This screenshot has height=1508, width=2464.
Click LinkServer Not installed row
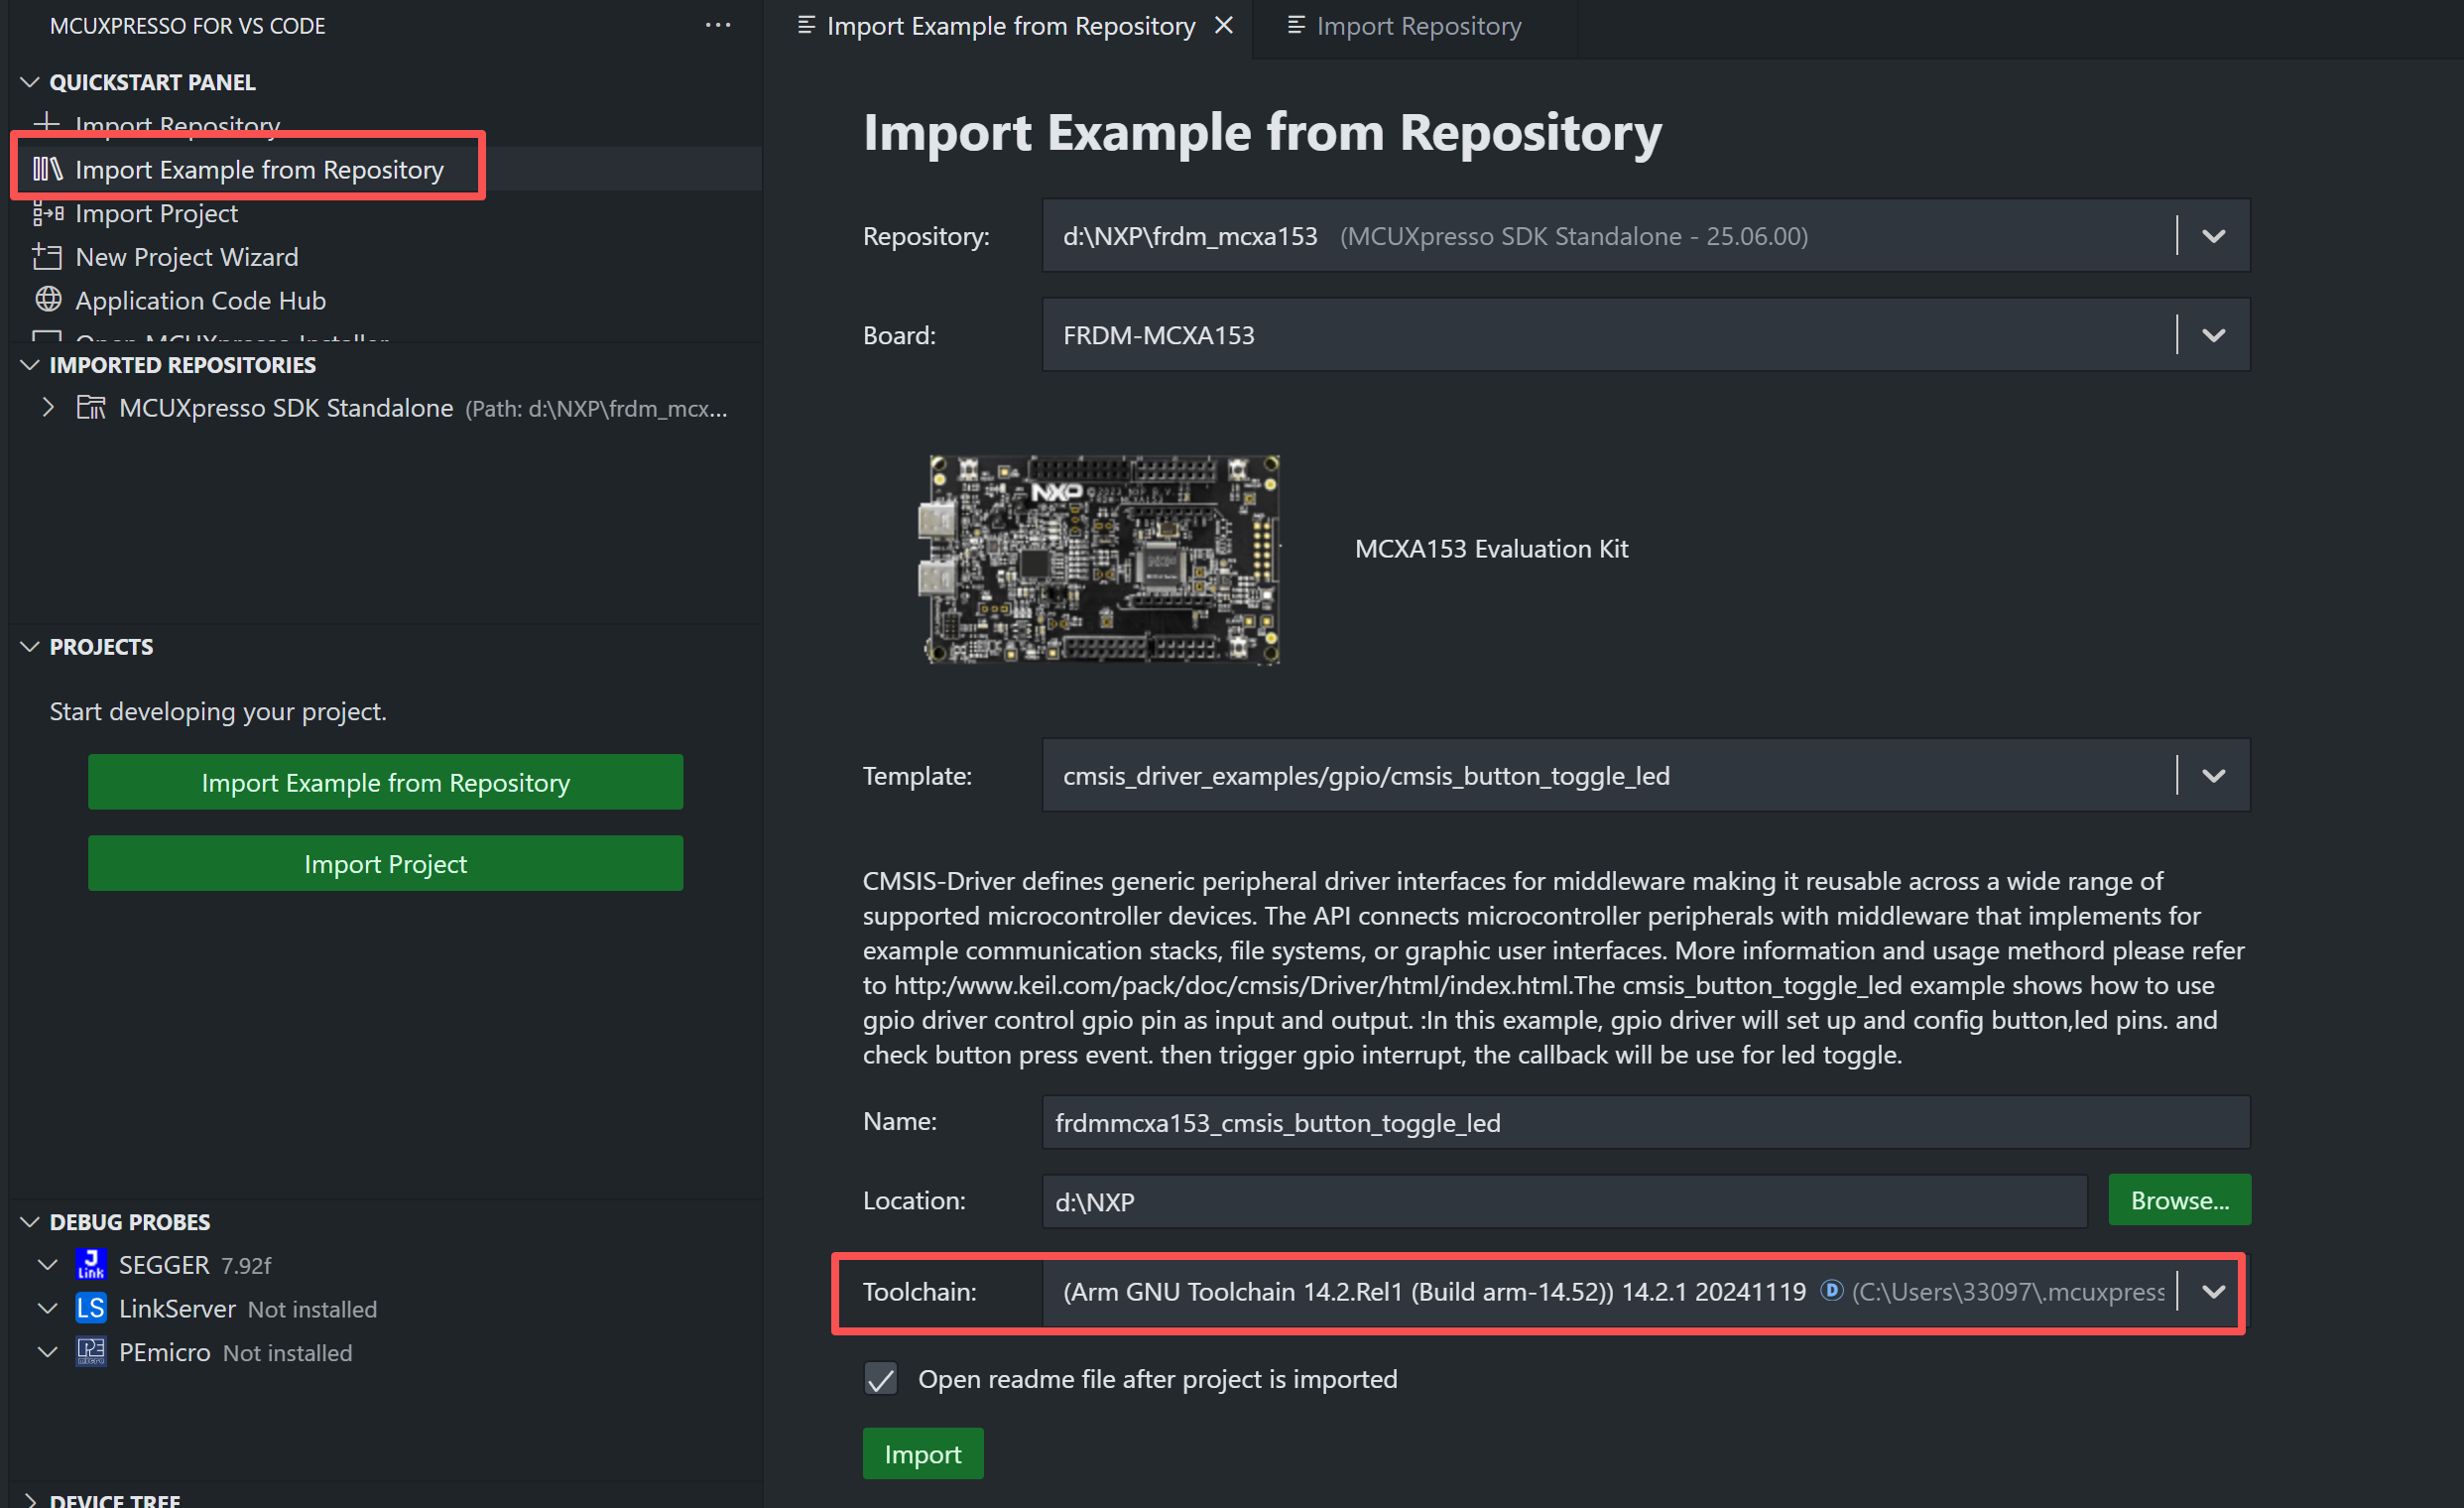pyautogui.click(x=385, y=1308)
